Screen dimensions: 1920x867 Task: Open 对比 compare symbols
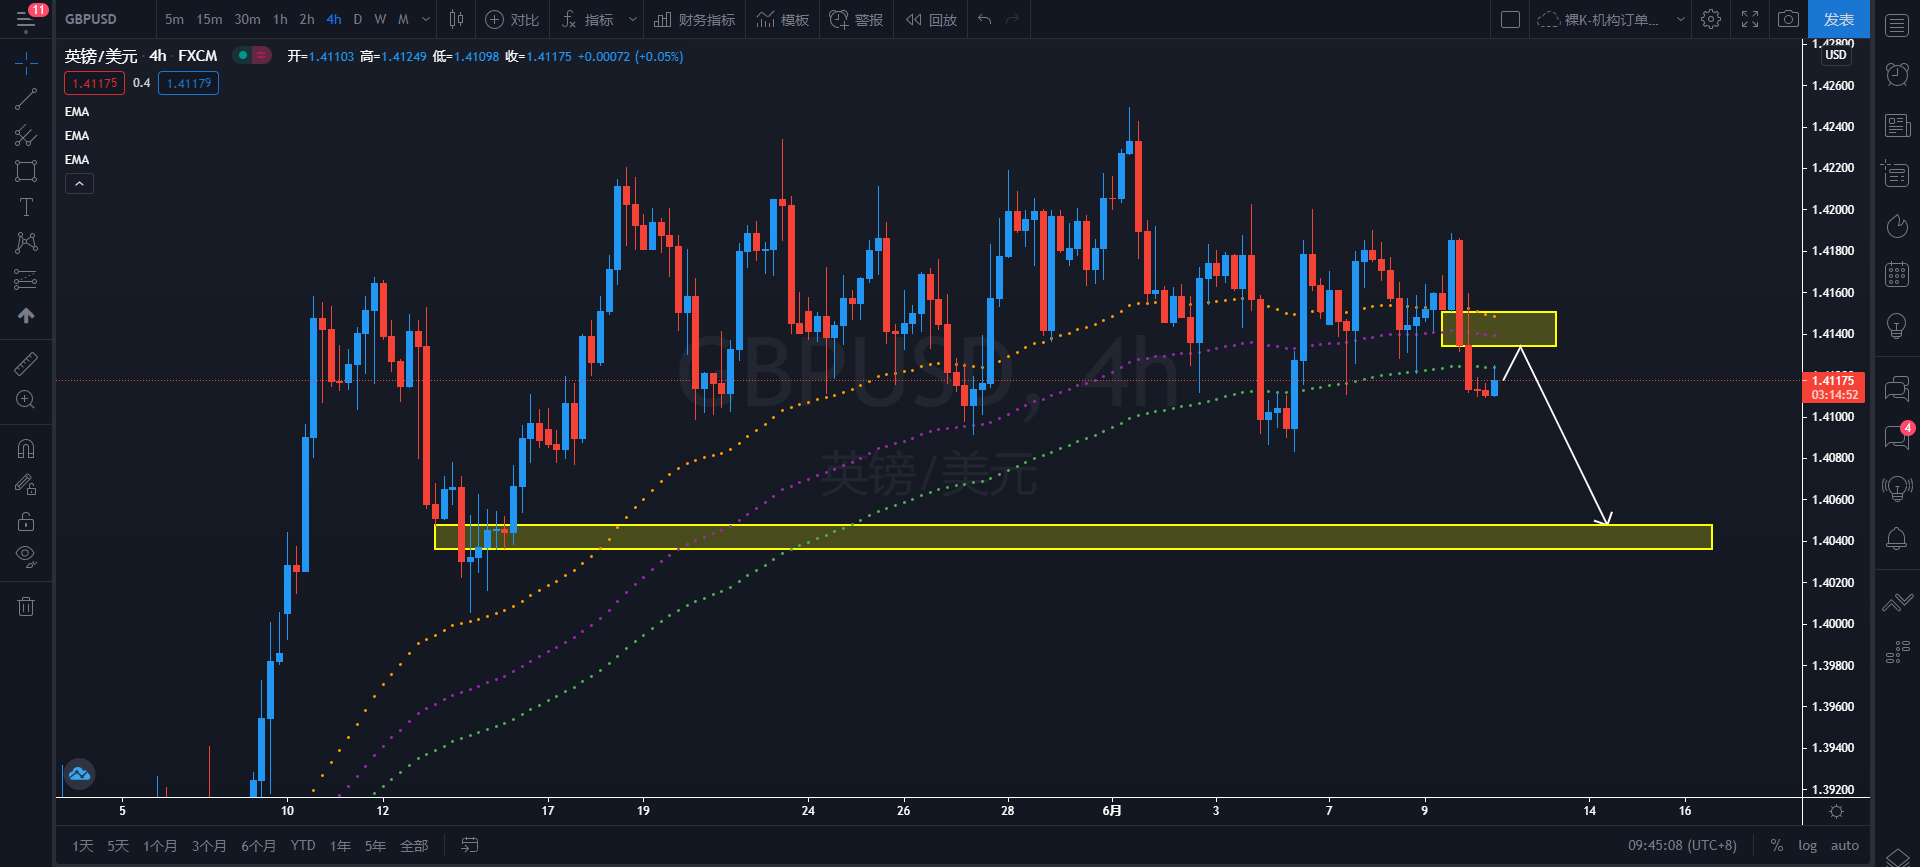click(x=512, y=19)
